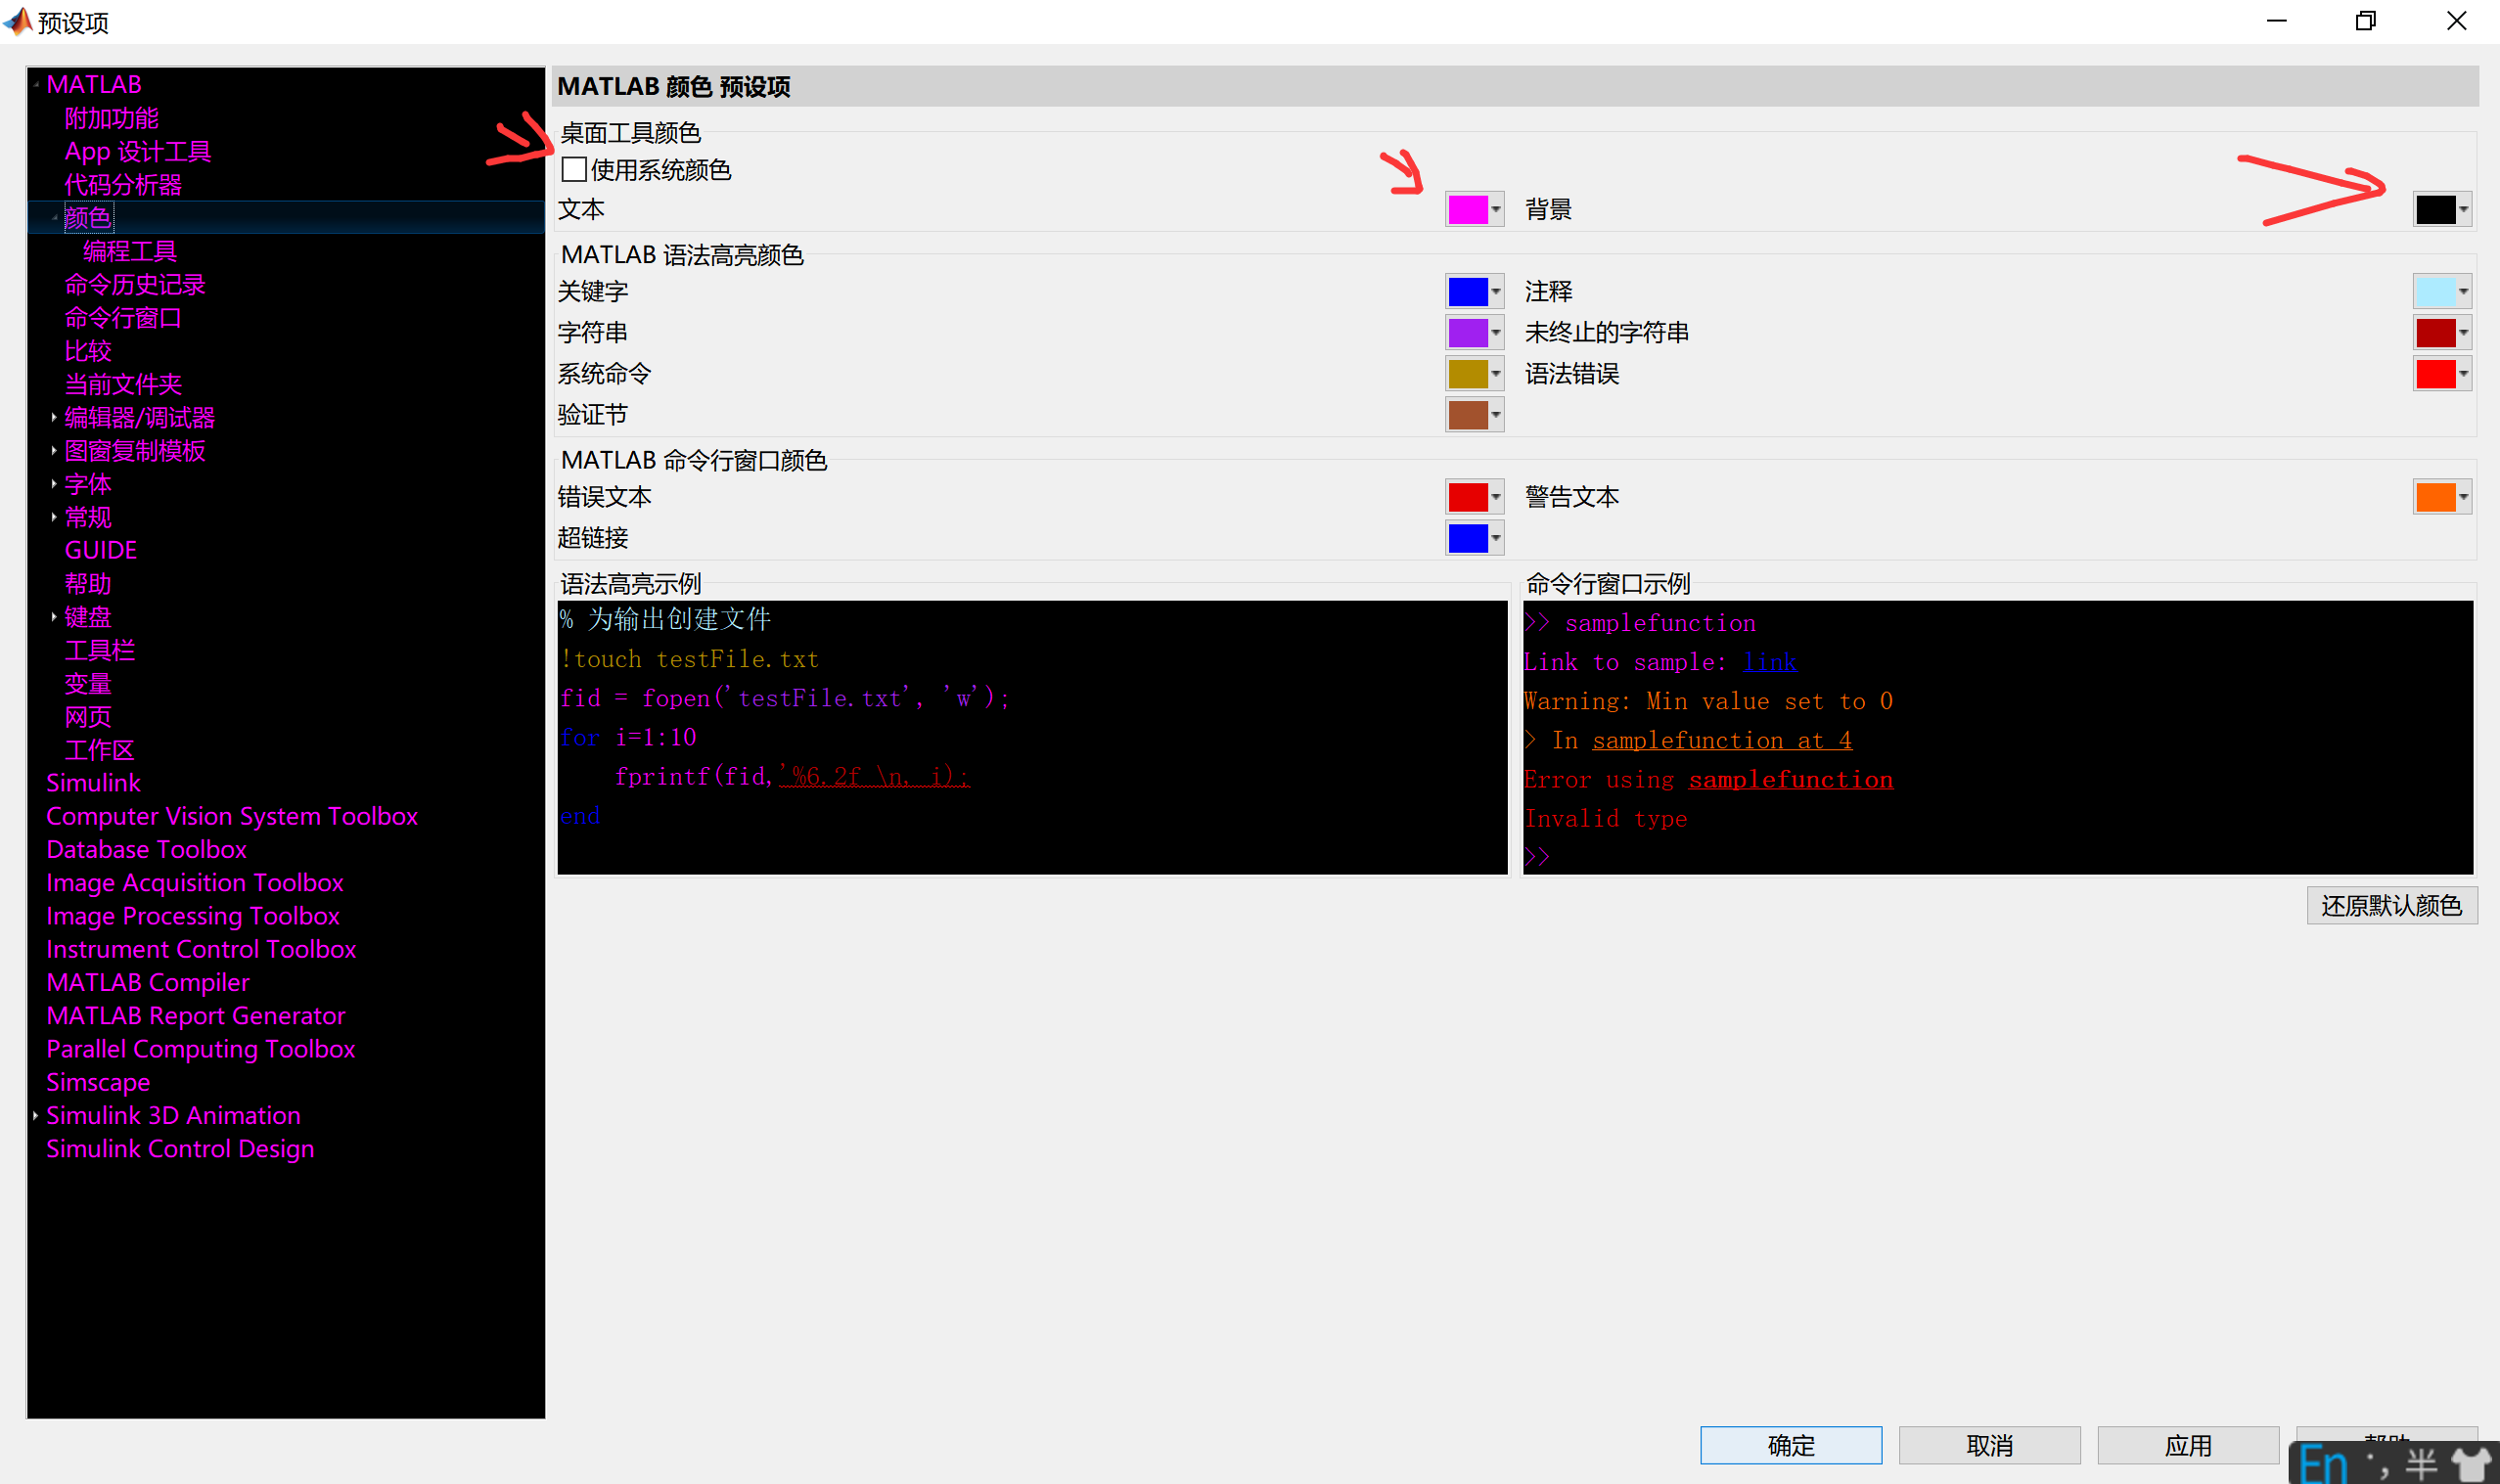
Task: Open 命令行窗口 preferences
Action: [123, 317]
